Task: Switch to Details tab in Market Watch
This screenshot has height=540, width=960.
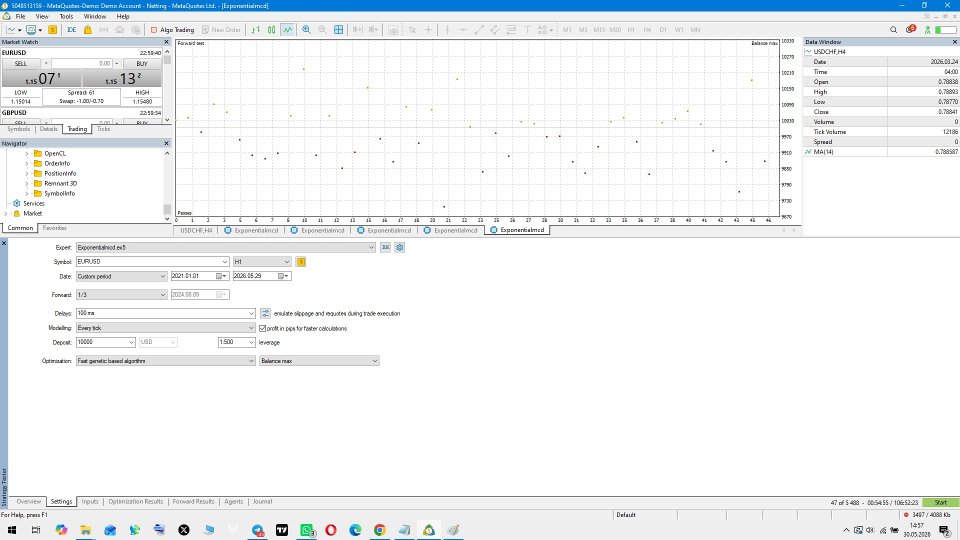Action: [x=48, y=129]
